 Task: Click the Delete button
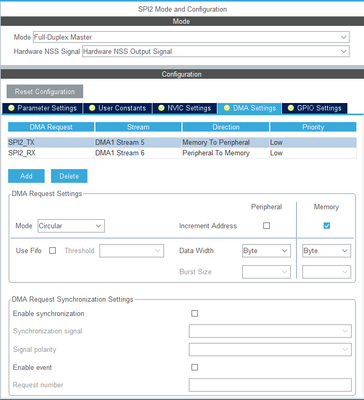(x=69, y=176)
